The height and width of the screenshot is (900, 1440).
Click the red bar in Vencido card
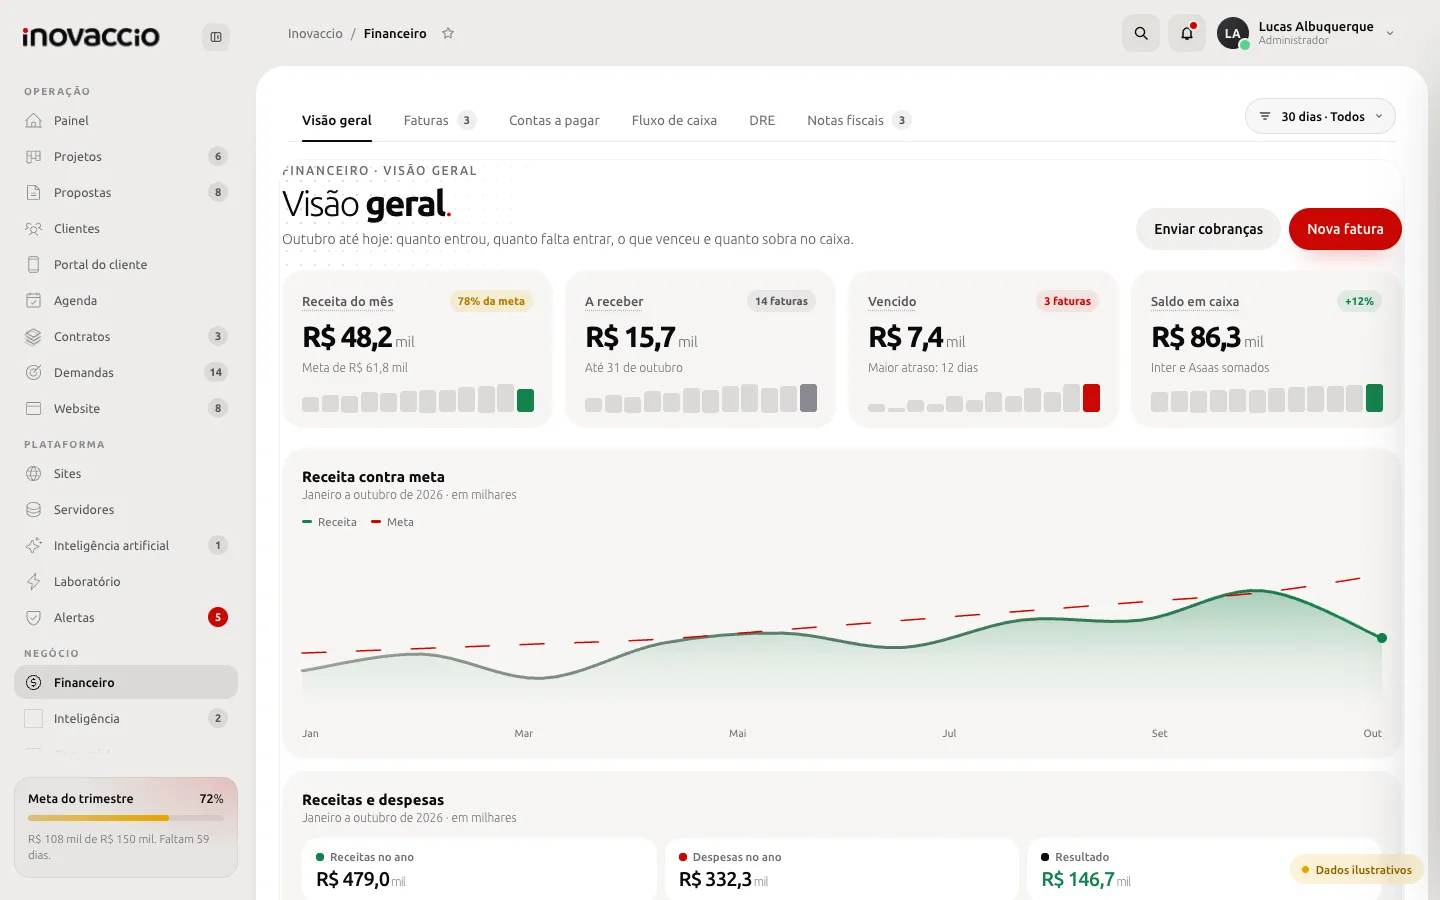1091,398
